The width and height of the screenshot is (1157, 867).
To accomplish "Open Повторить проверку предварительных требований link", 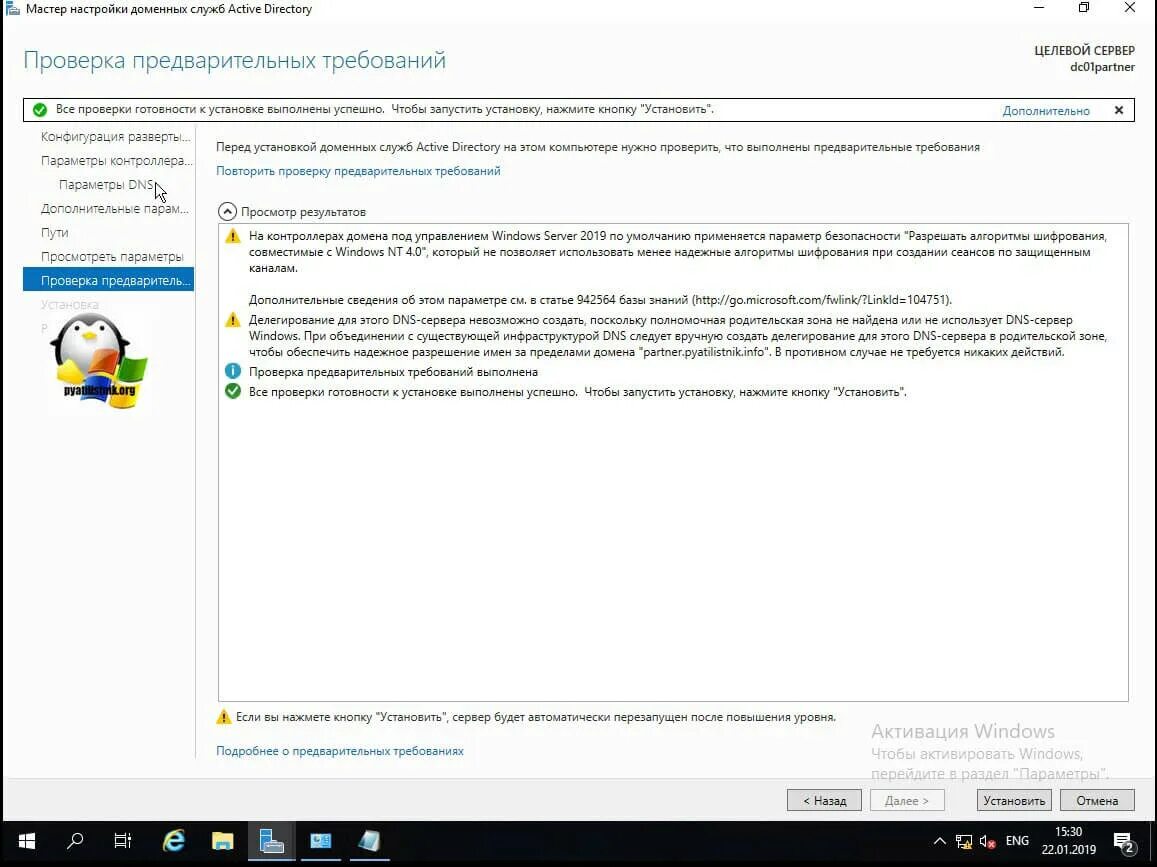I will [358, 170].
